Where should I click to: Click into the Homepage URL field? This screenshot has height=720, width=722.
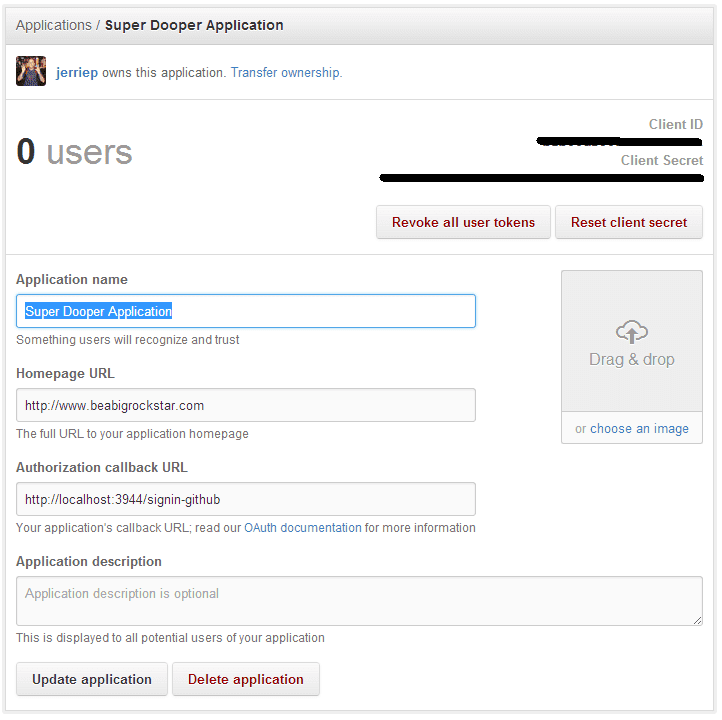[x=246, y=405]
